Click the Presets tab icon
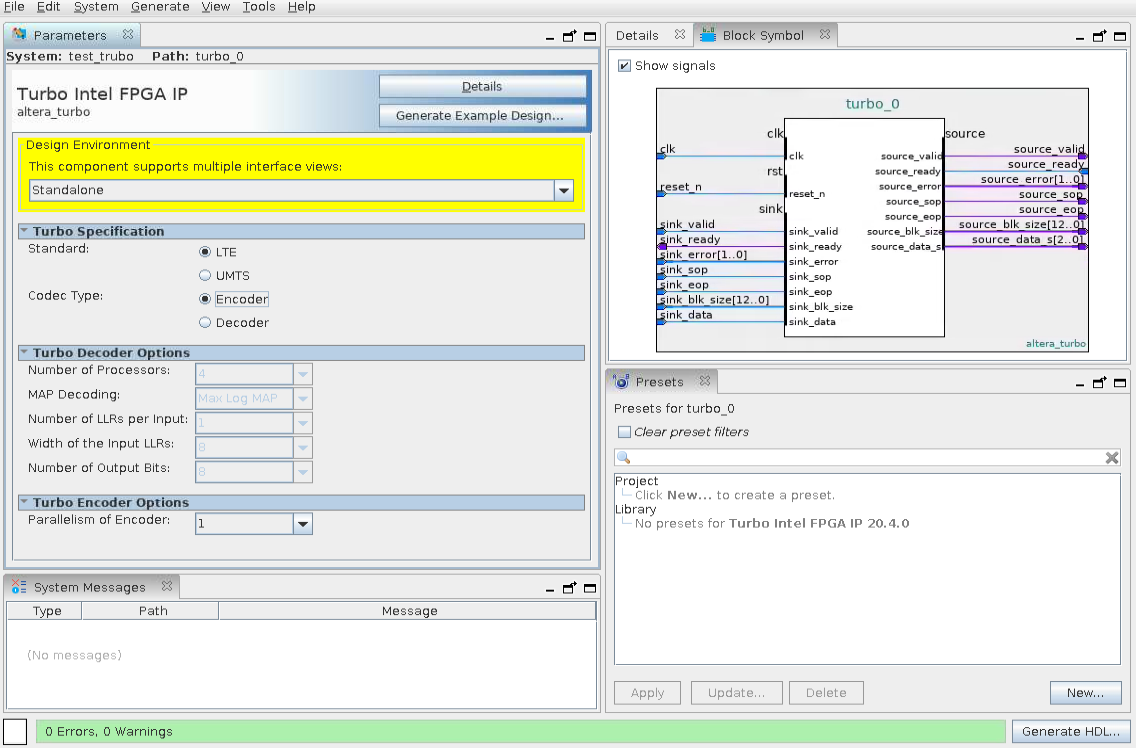The width and height of the screenshot is (1136, 748). (x=621, y=381)
